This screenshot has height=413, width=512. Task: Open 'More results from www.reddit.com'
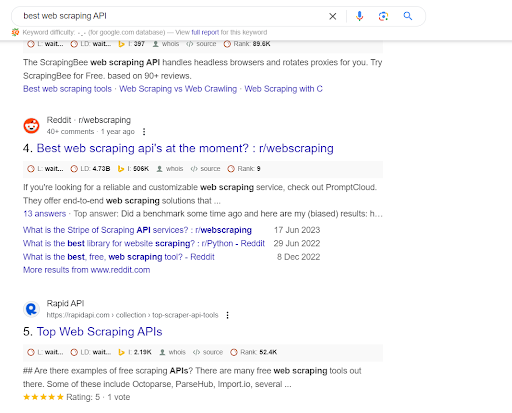(86, 270)
